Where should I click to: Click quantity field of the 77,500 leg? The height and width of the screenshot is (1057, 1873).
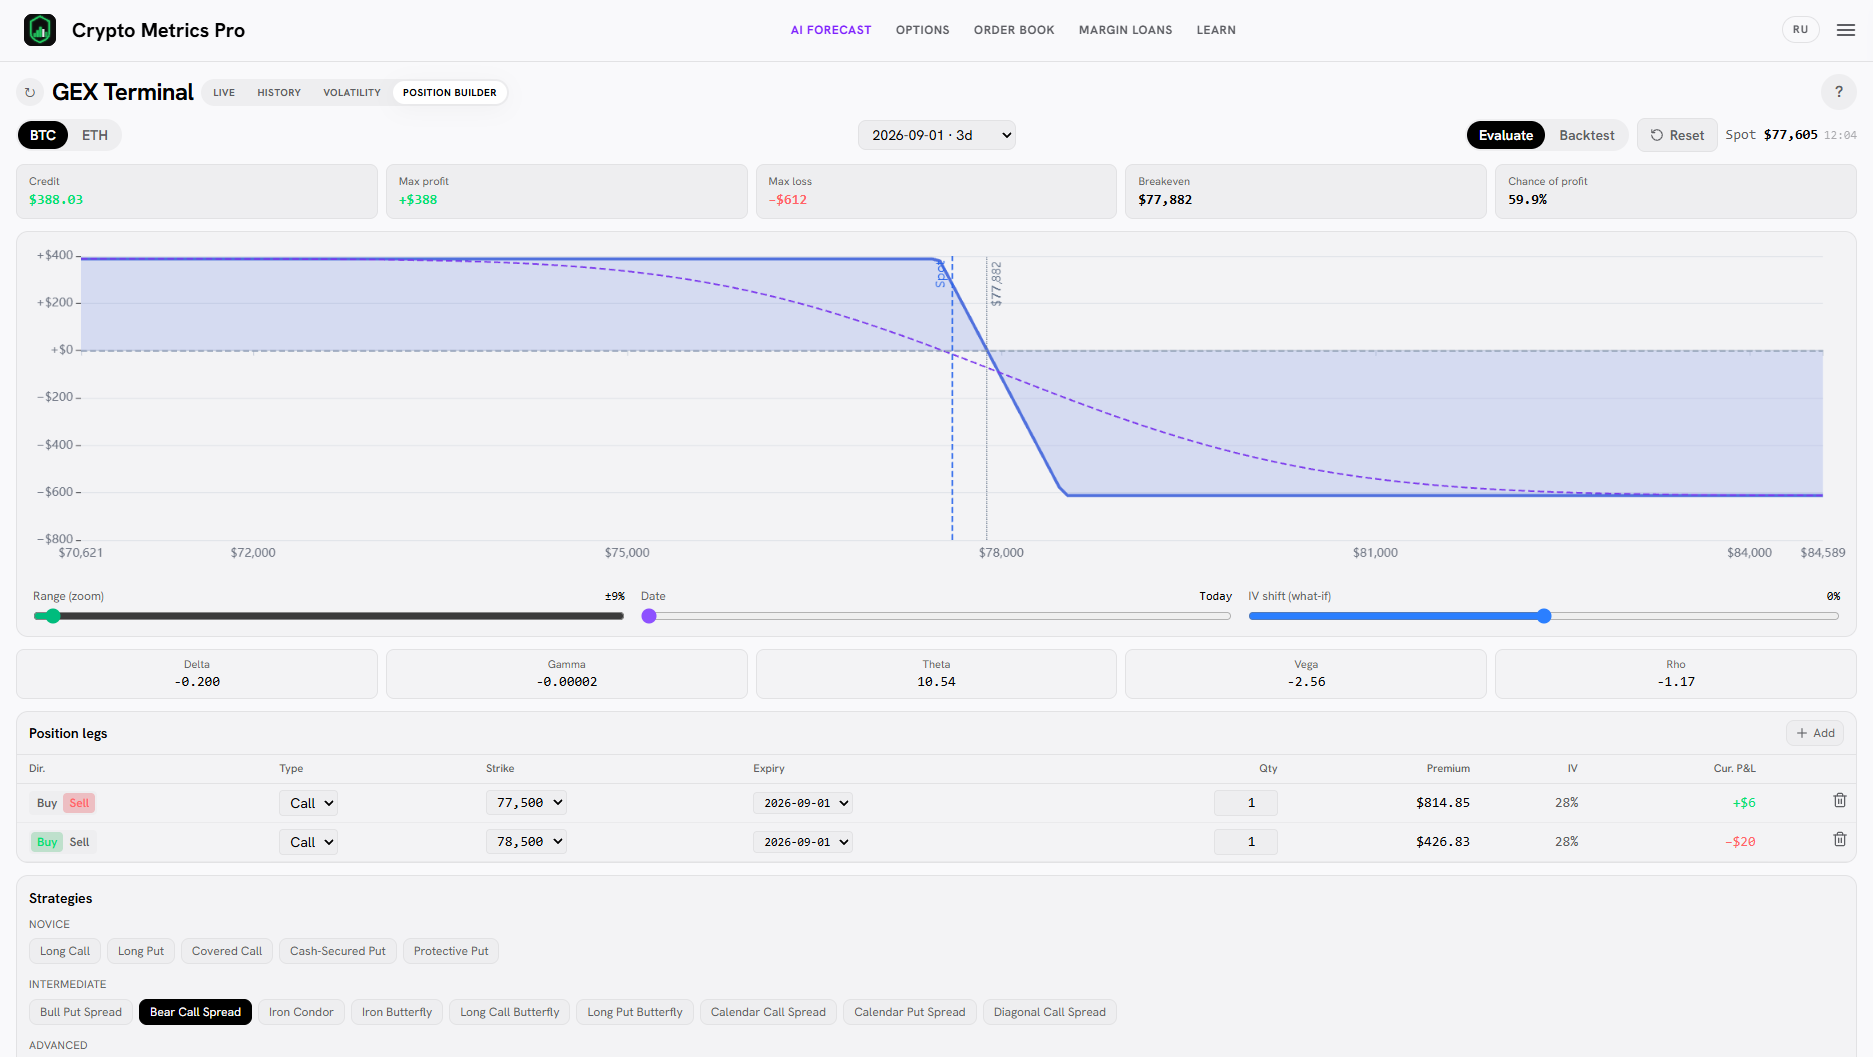[x=1246, y=802]
